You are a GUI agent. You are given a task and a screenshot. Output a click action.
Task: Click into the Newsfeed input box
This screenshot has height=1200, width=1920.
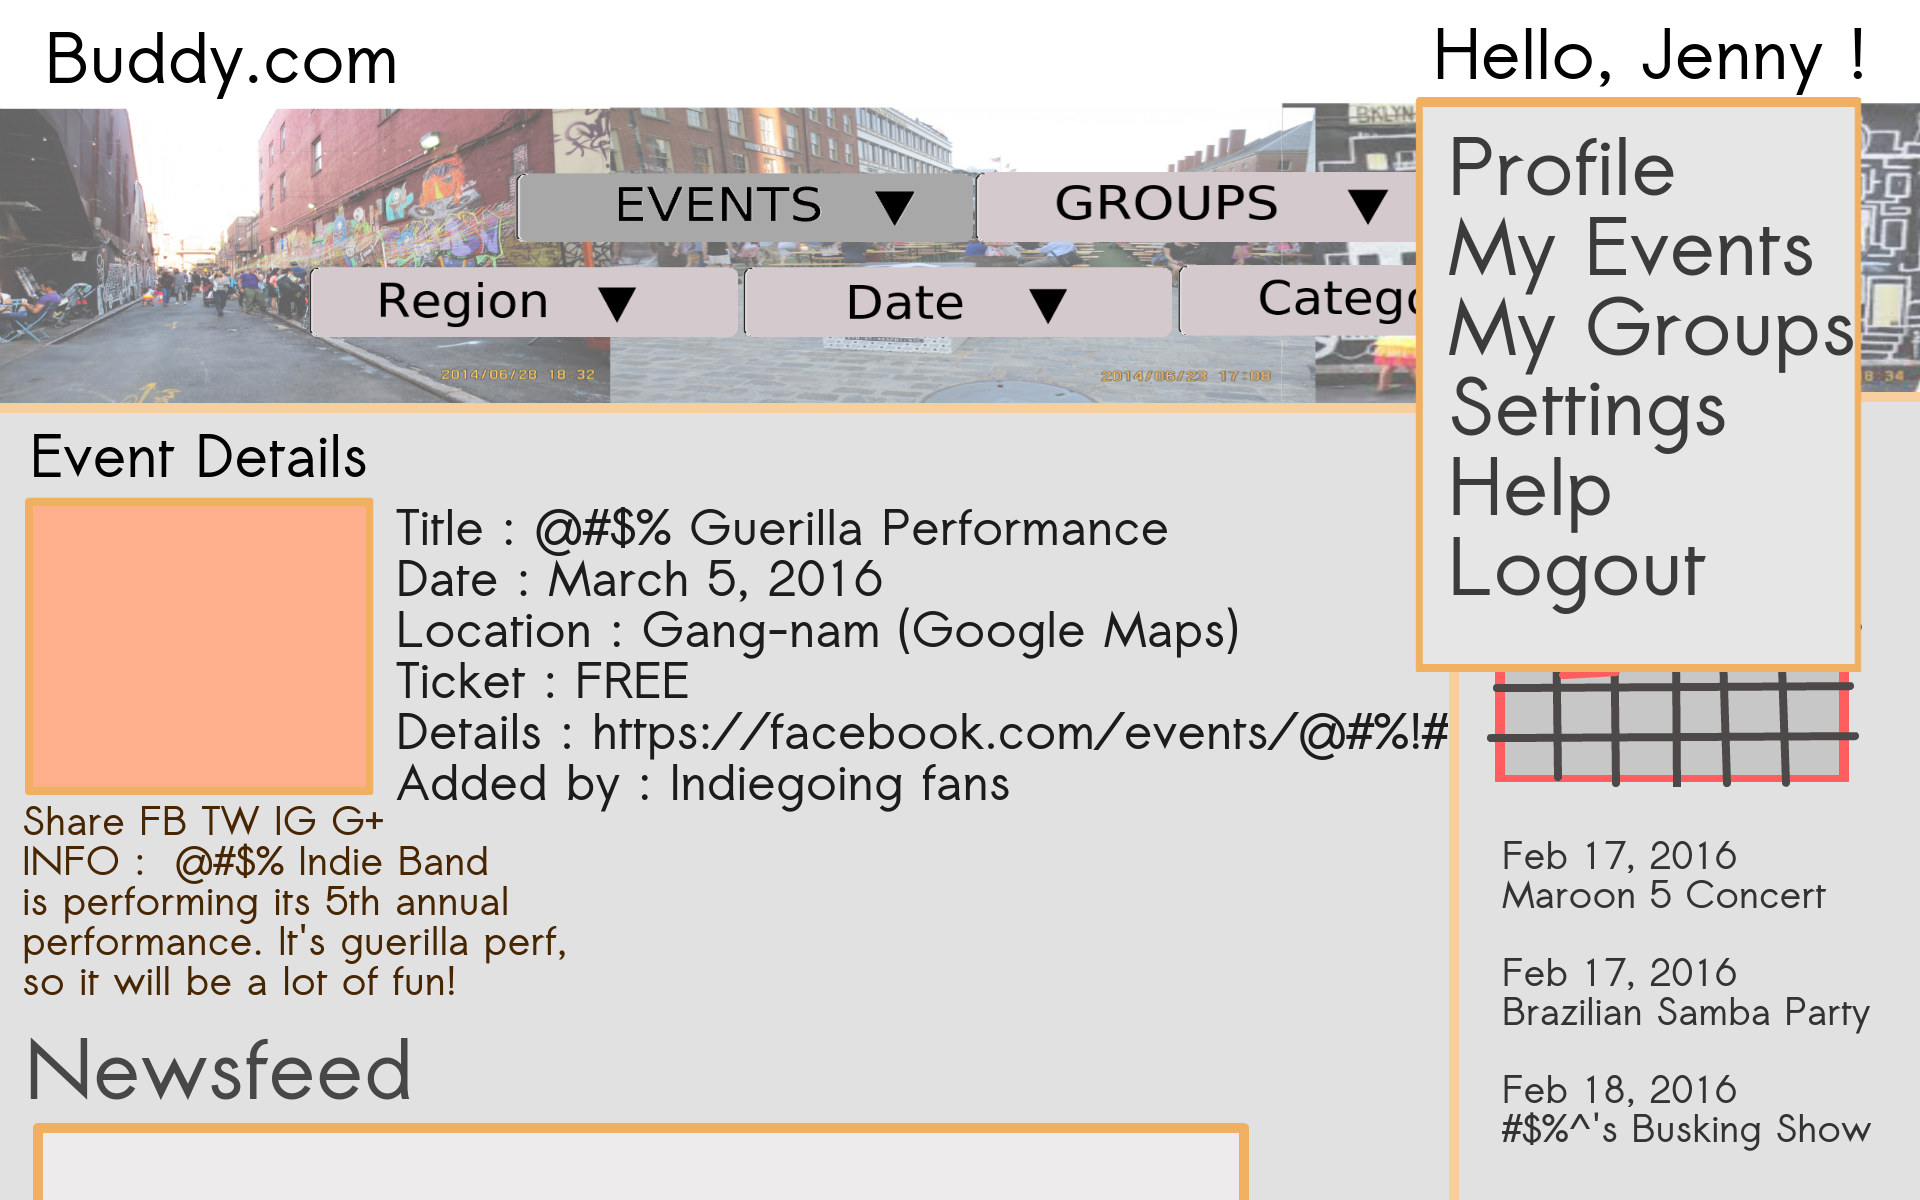(x=640, y=1165)
